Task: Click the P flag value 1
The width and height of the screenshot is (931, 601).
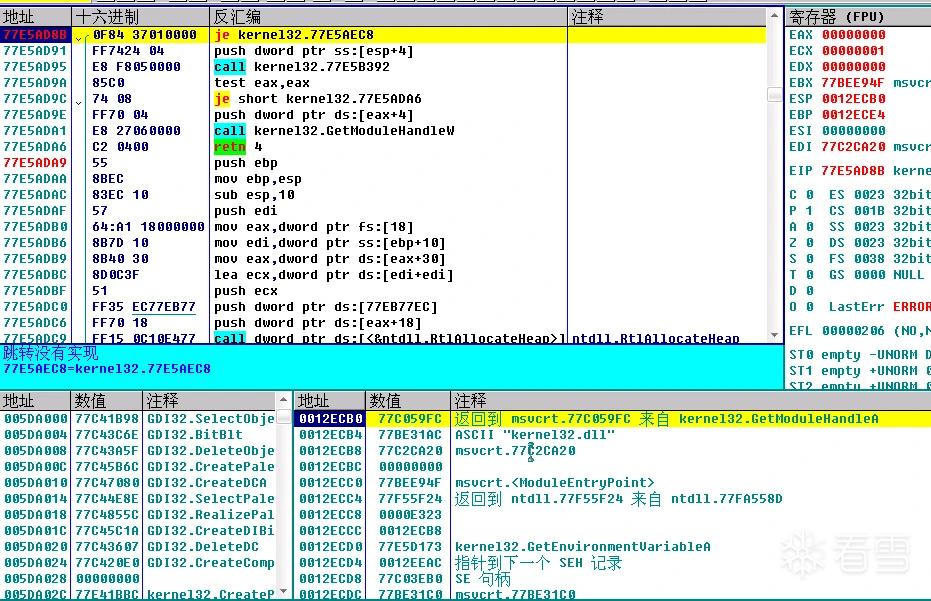Action: [809, 211]
